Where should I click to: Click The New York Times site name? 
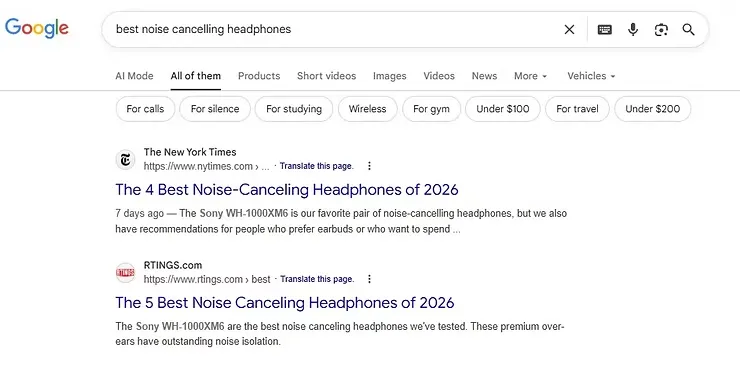click(x=190, y=152)
